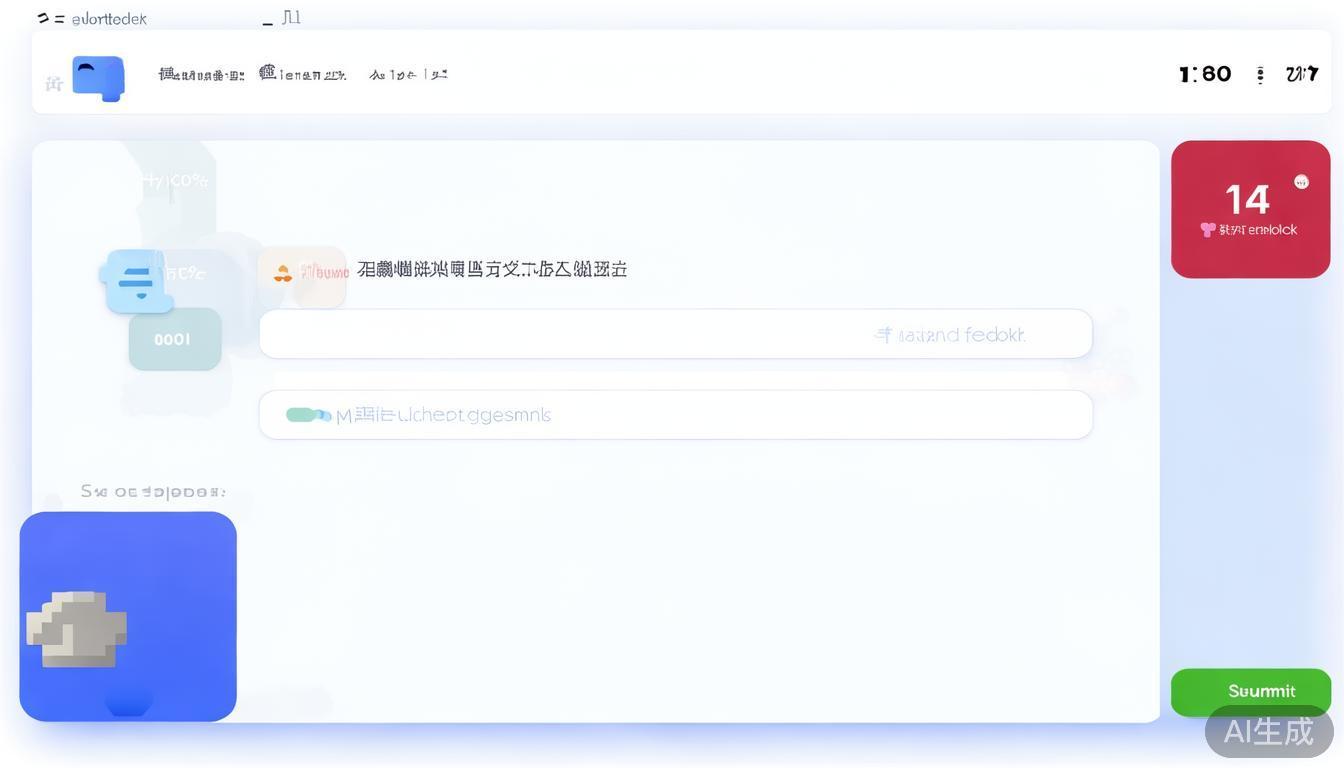The height and width of the screenshot is (768, 1344).
Task: Open the red card showing count 14
Action: [1250, 207]
